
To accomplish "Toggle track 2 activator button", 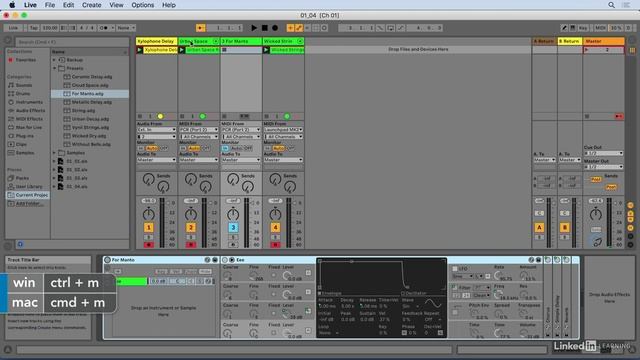I will coord(191,227).
